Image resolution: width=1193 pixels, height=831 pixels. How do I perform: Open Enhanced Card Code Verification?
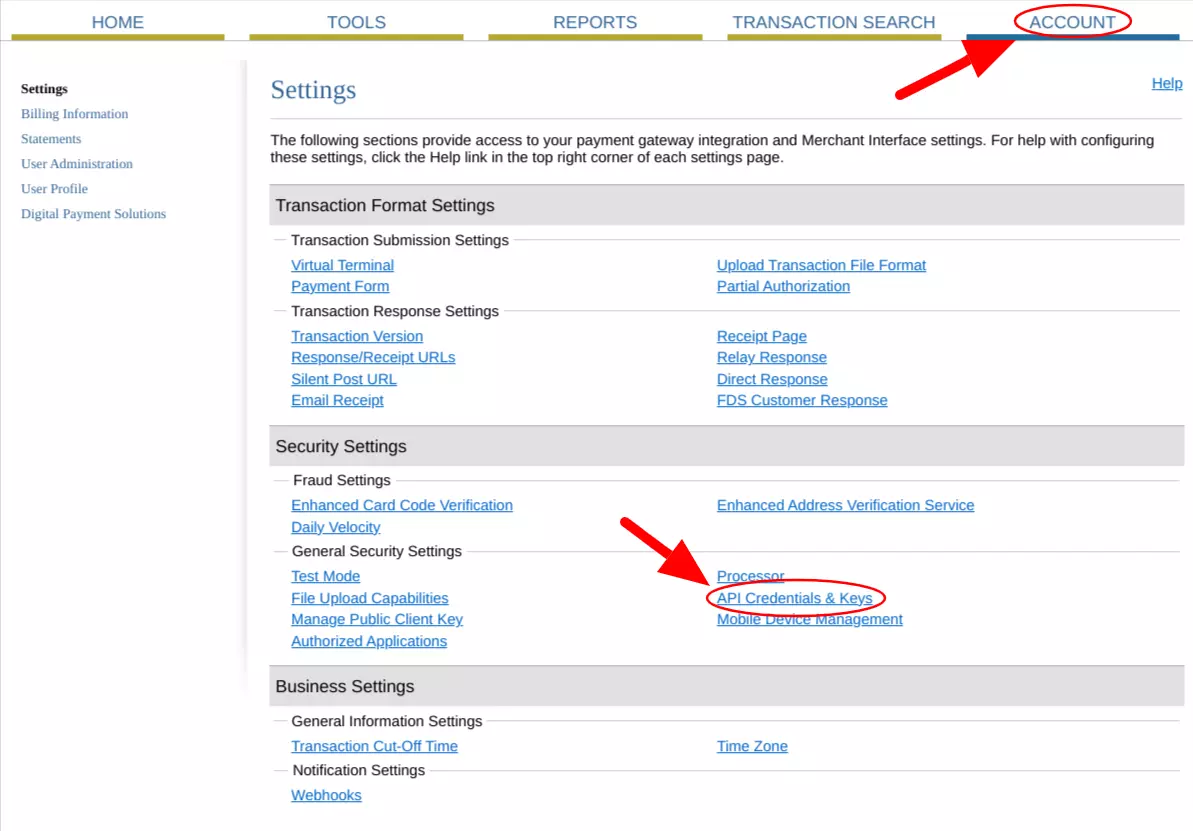(x=401, y=504)
